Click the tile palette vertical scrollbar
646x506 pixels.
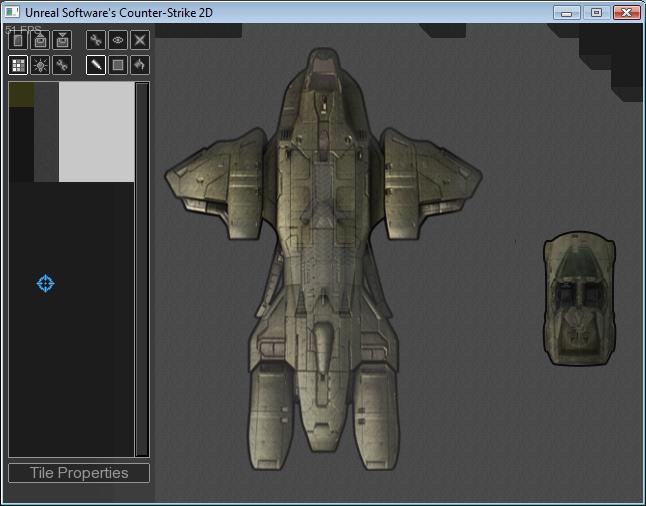pos(142,269)
